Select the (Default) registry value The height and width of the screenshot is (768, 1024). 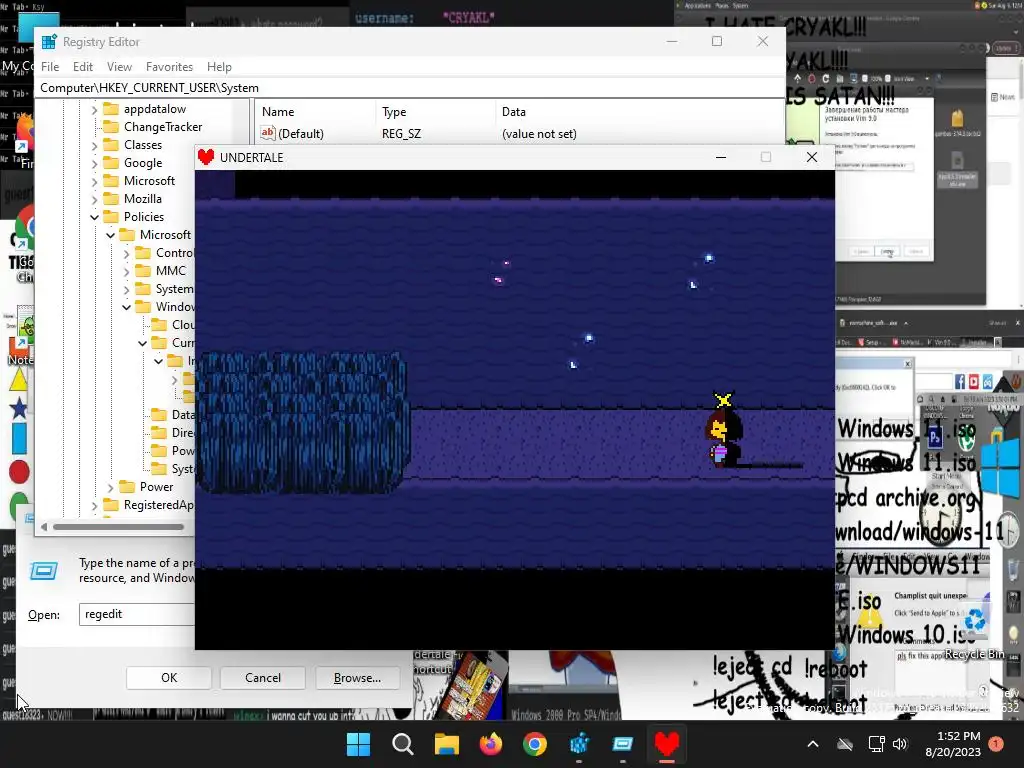(x=300, y=134)
